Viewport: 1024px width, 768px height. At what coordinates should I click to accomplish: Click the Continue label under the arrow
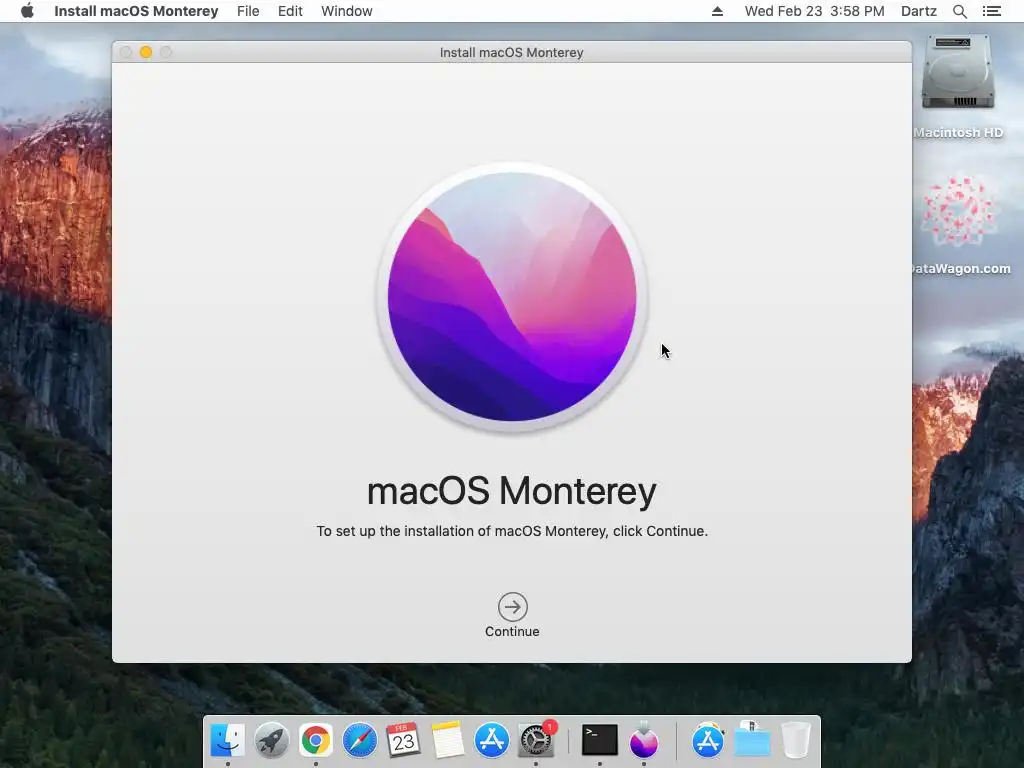(512, 632)
